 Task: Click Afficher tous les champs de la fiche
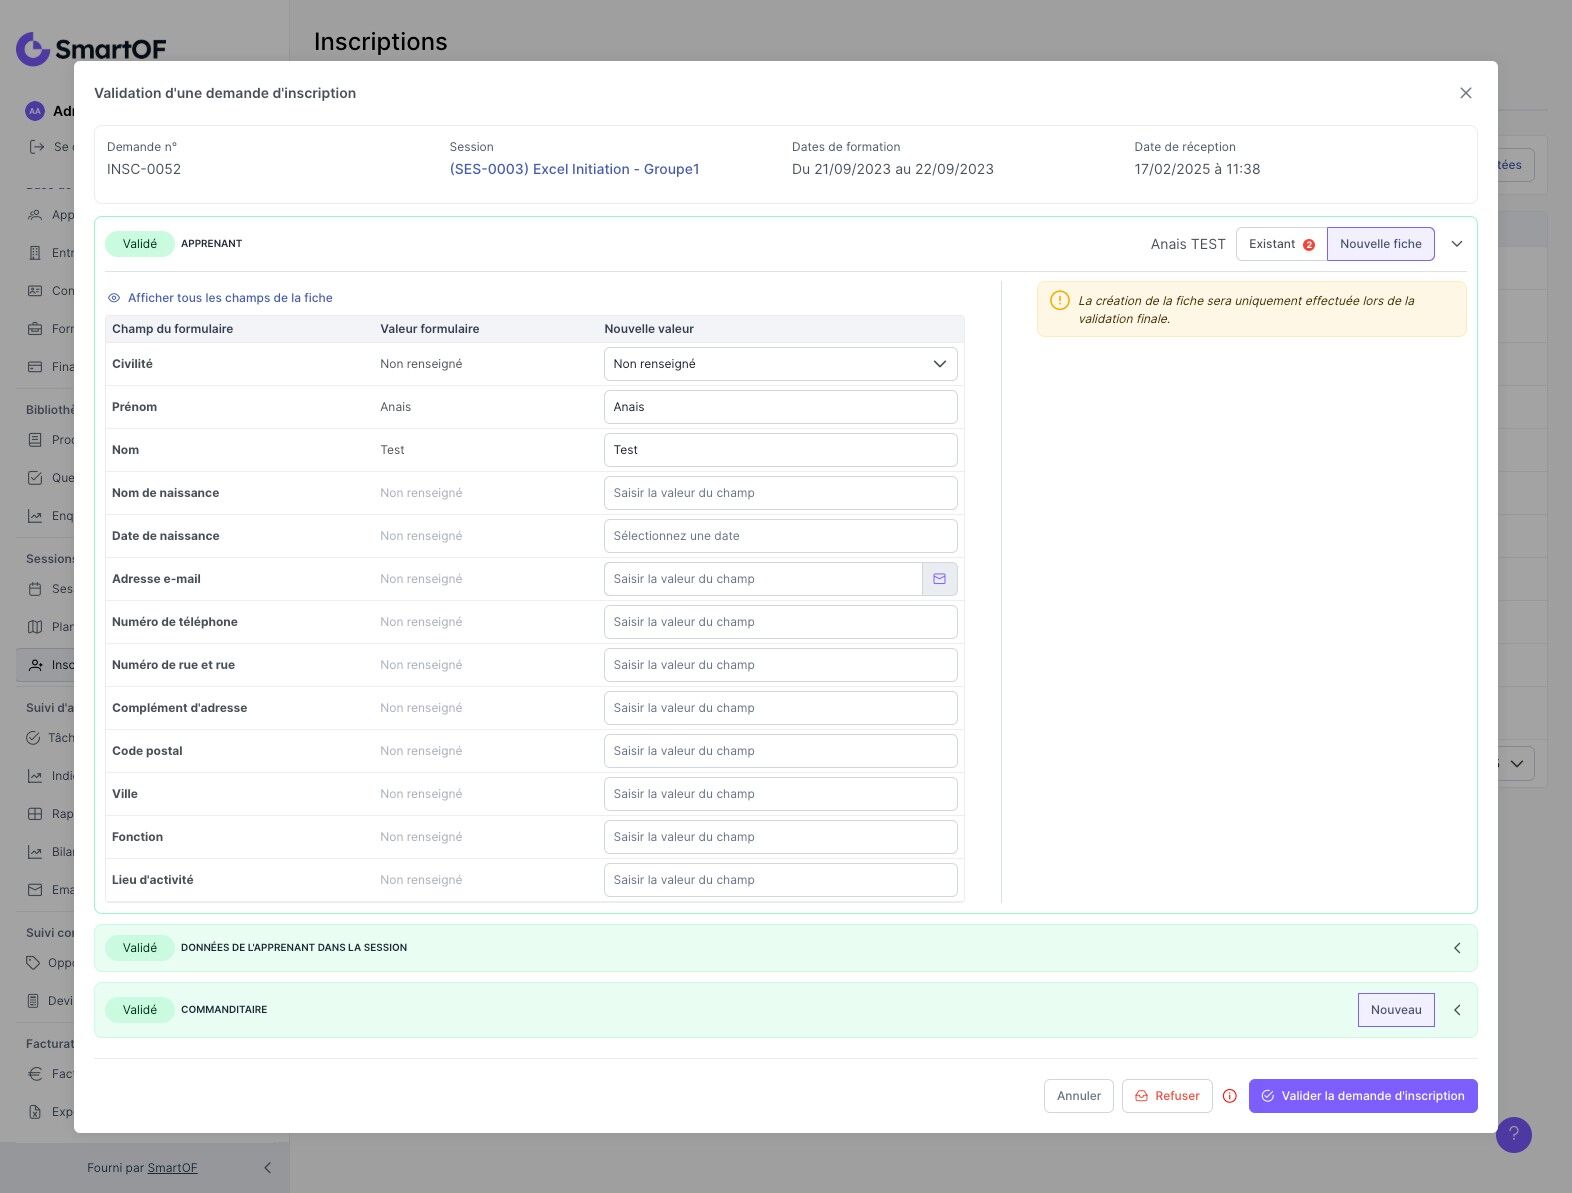[x=220, y=298]
